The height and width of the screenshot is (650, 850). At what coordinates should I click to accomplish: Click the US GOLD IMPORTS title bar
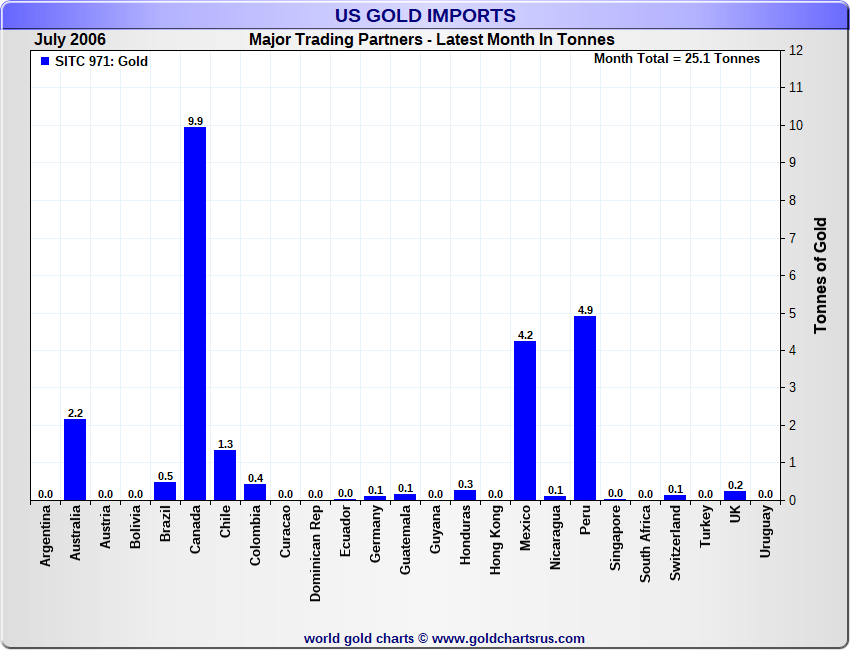click(425, 16)
